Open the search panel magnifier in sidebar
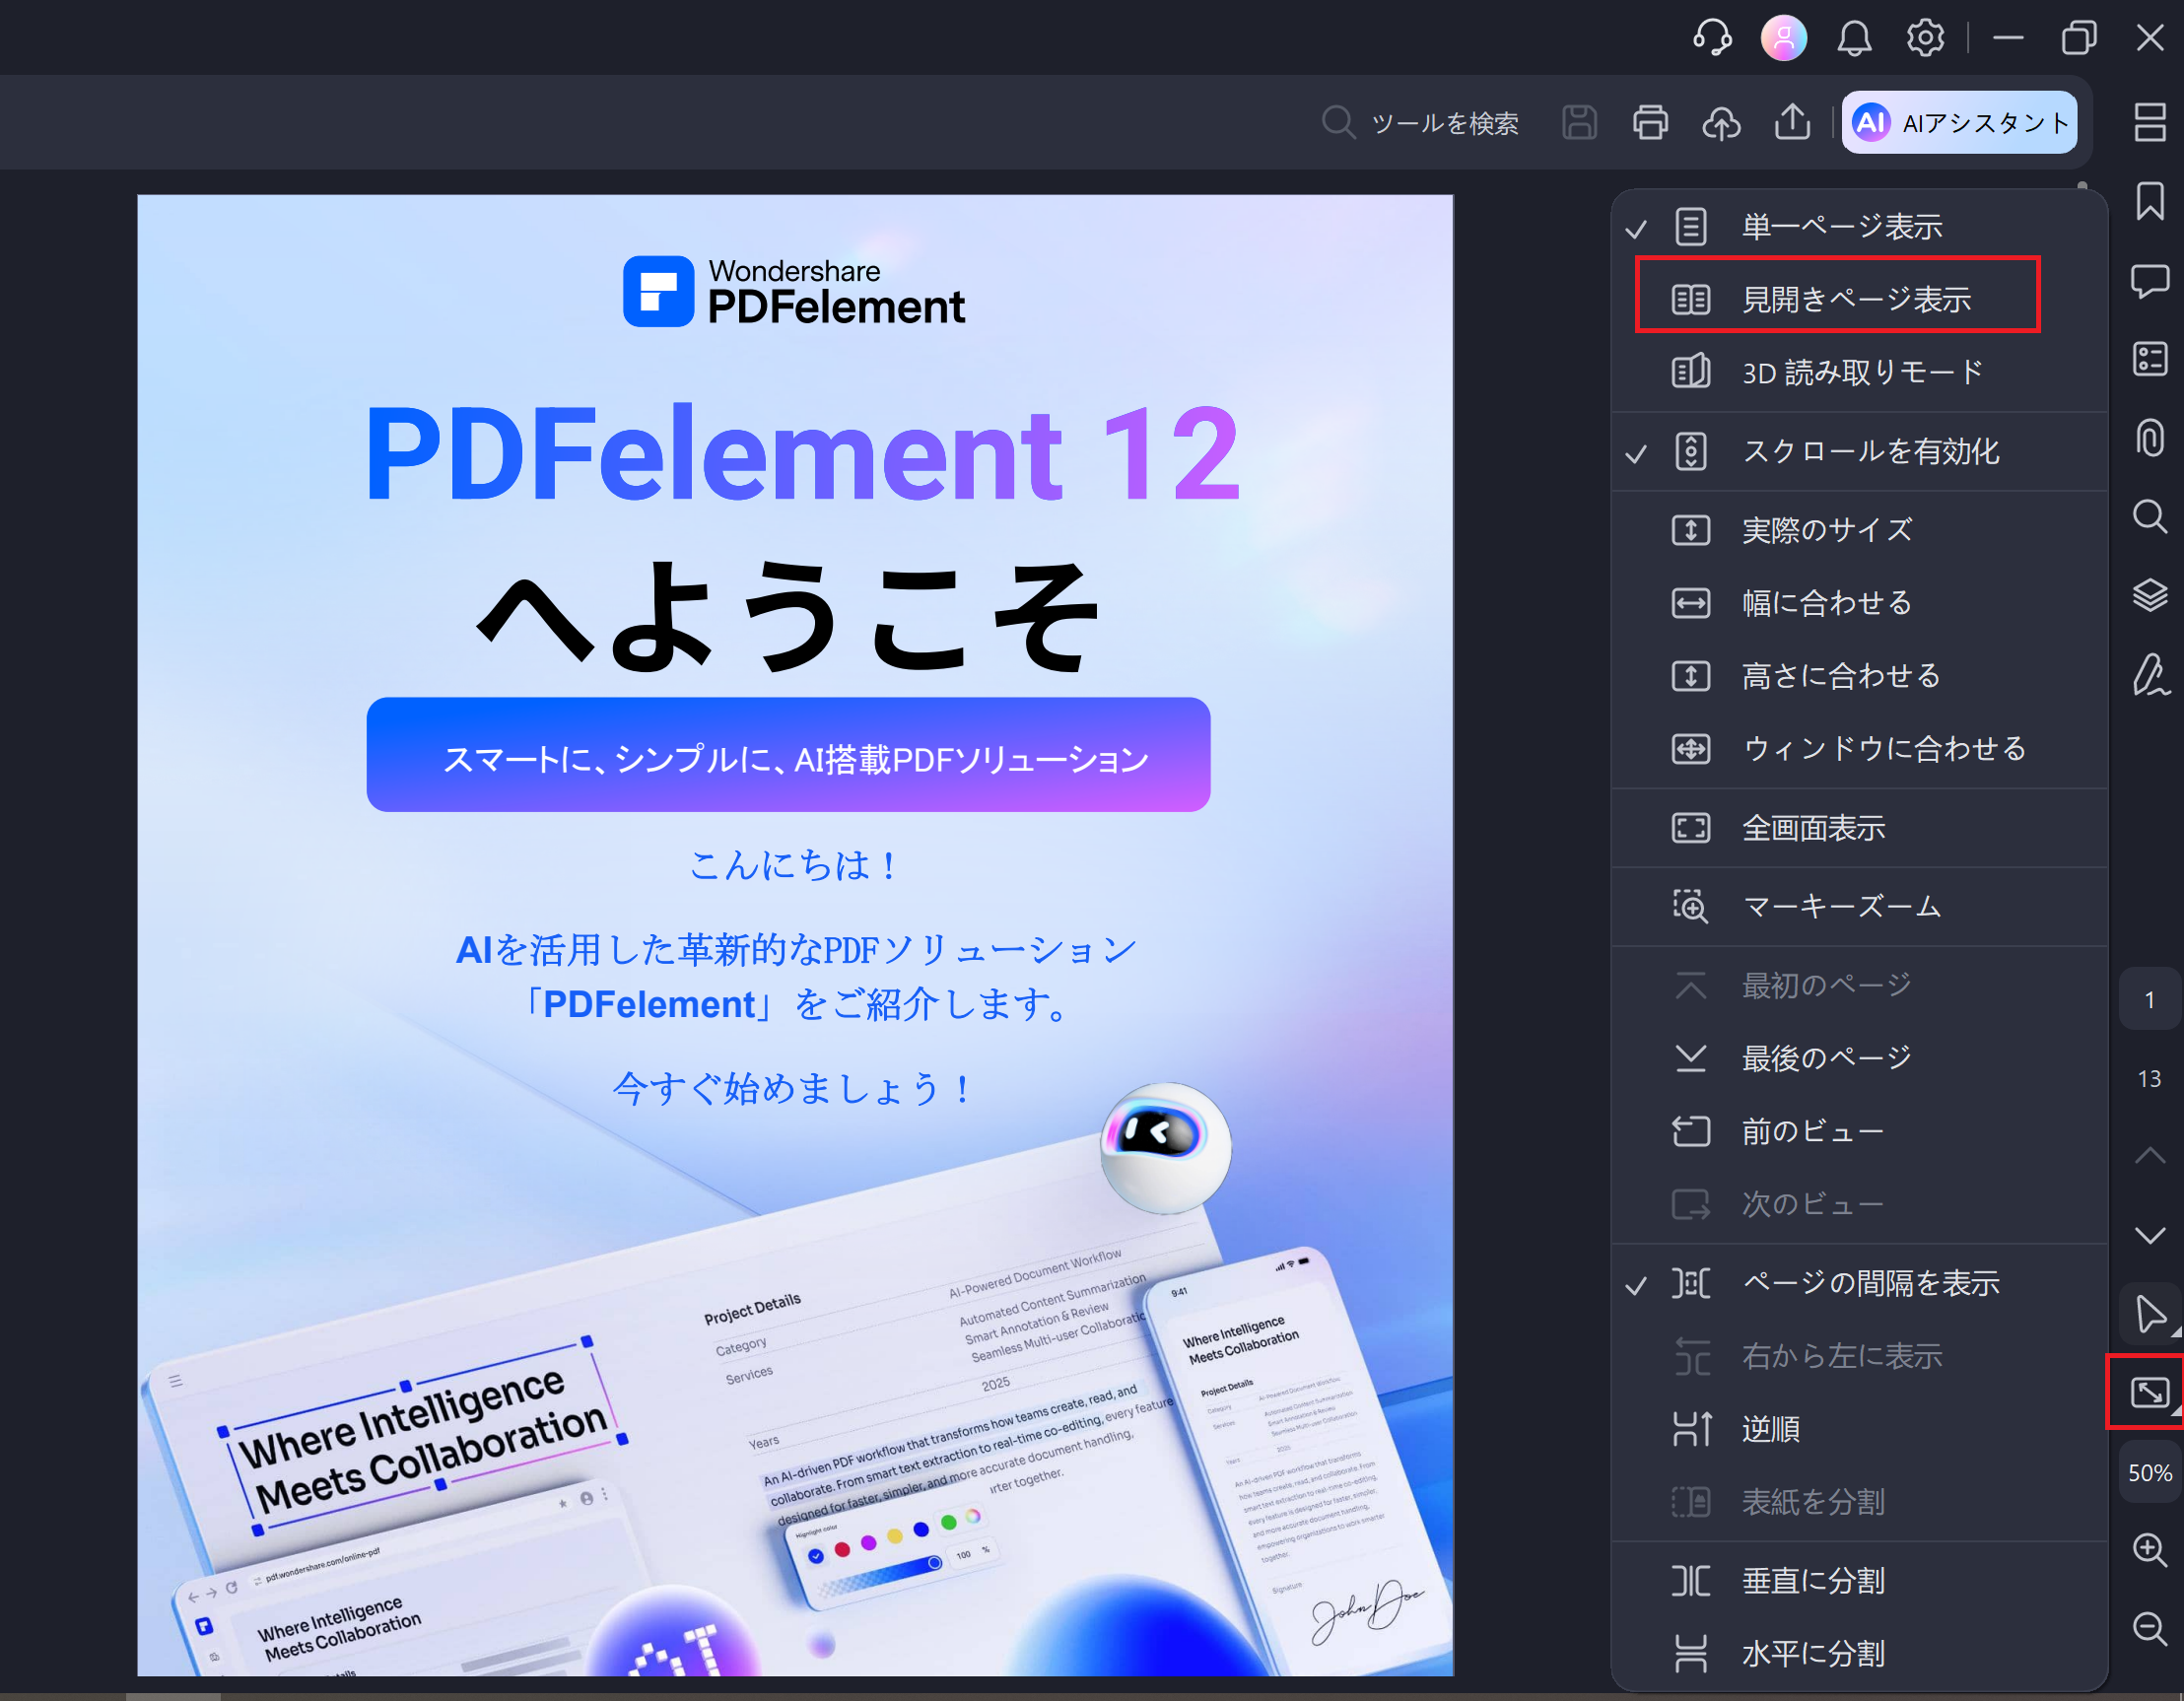The image size is (2184, 1701). pyautogui.click(x=2150, y=517)
